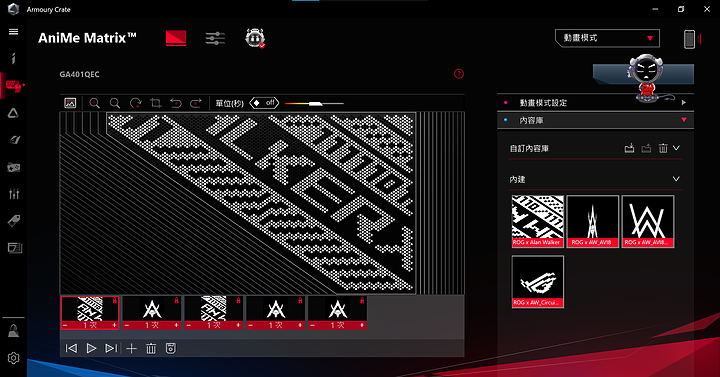
Task: Select the ROG x AW_Circuit thumbnail
Action: [538, 281]
